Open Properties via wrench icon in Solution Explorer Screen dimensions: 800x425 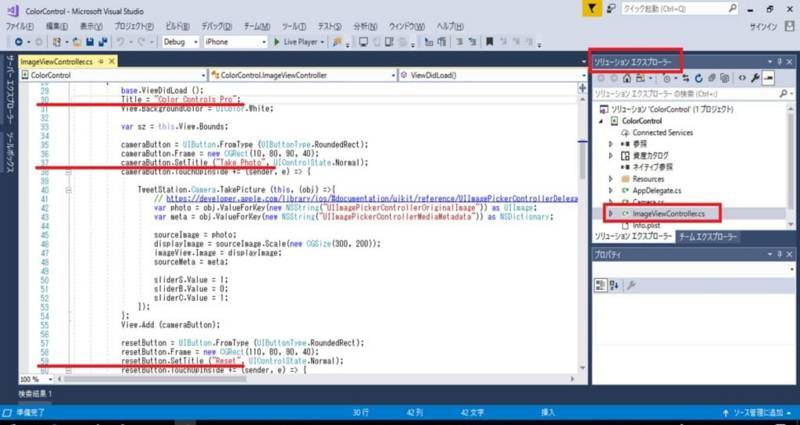click(x=755, y=78)
